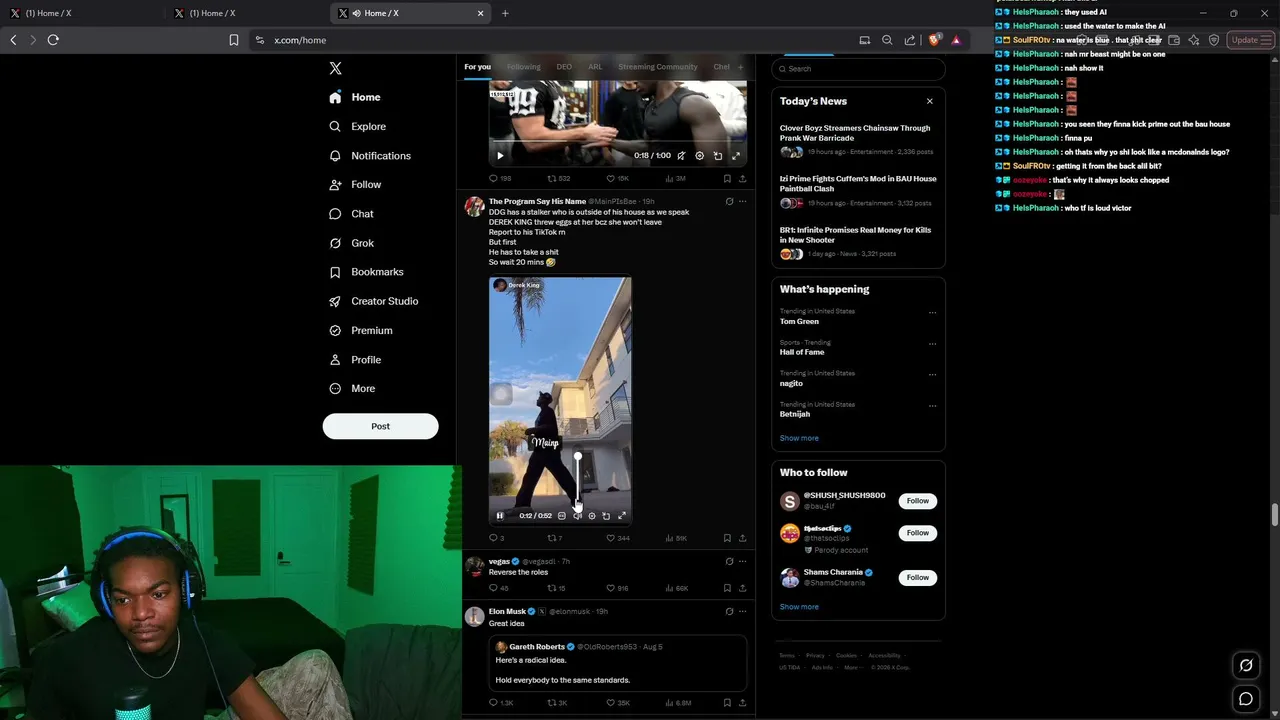Toggle picture-in-picture on the Derek King video
The image size is (1280, 720).
[606, 516]
